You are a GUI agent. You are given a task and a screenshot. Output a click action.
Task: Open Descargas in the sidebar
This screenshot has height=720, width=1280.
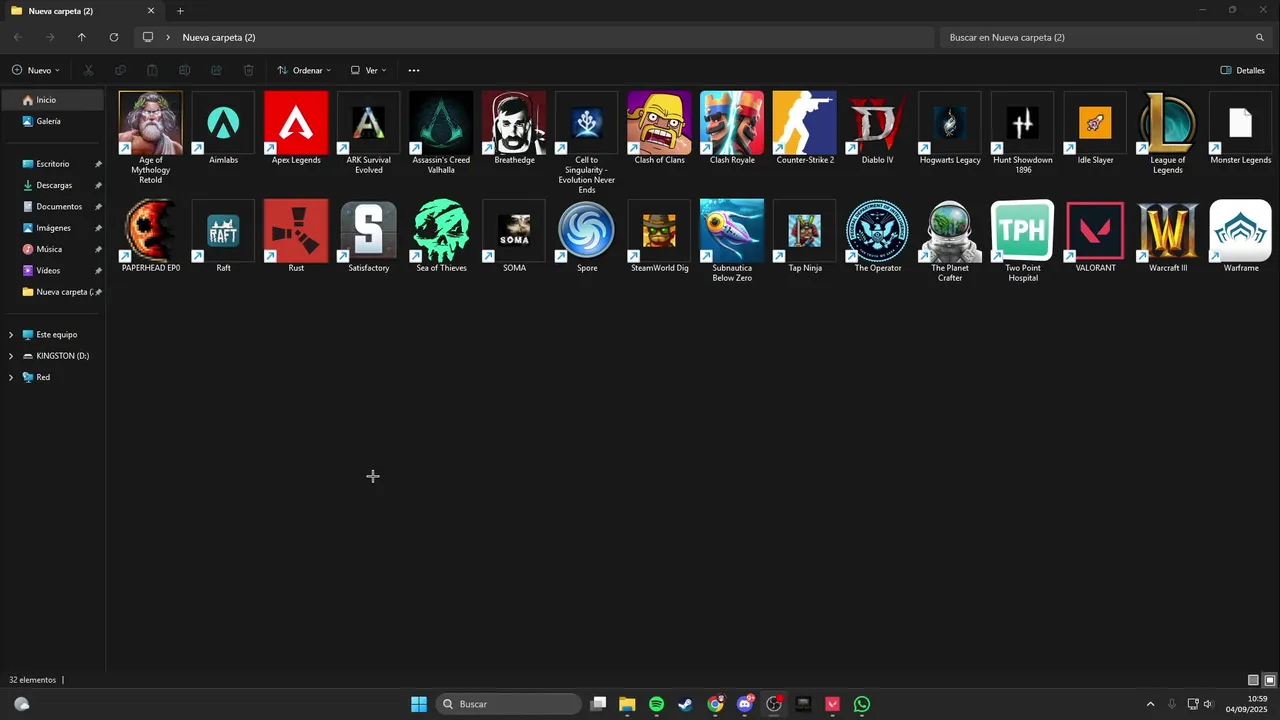[x=52, y=185]
